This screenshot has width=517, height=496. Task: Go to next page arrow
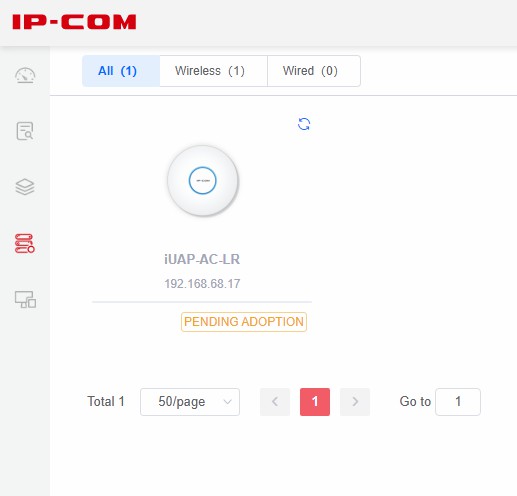pyautogui.click(x=355, y=402)
